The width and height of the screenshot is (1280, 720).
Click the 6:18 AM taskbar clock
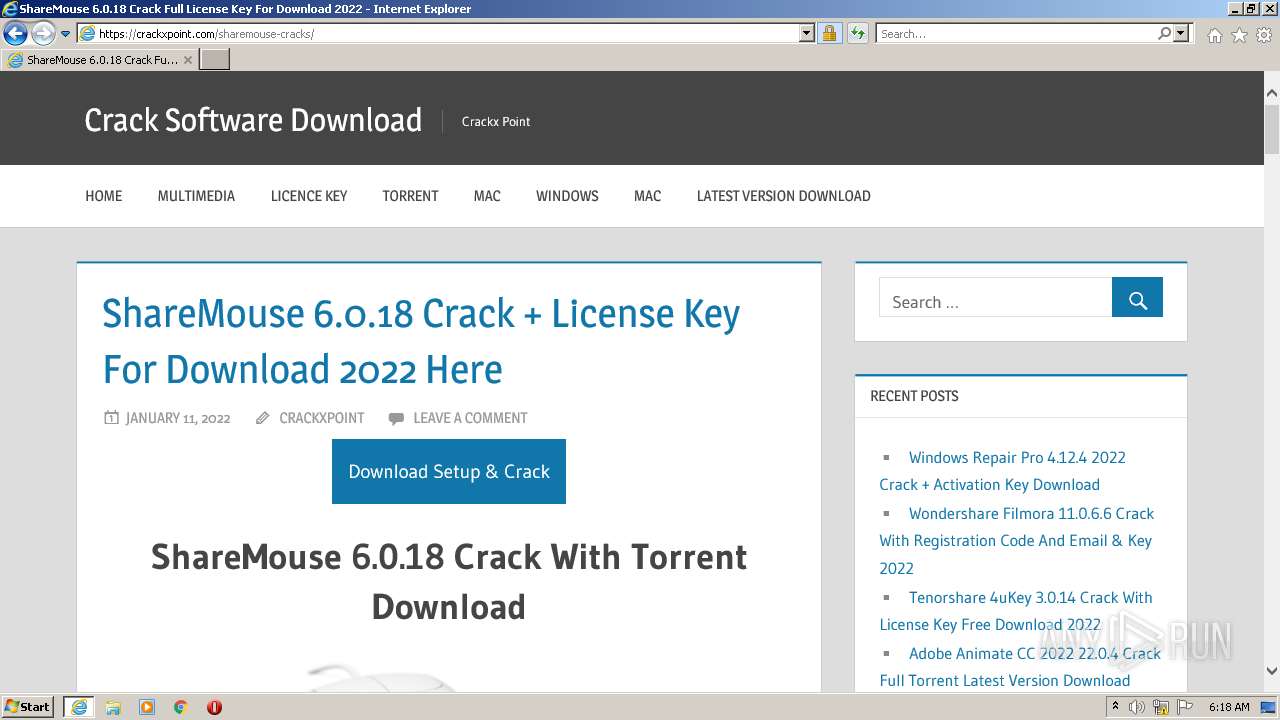pos(1229,707)
